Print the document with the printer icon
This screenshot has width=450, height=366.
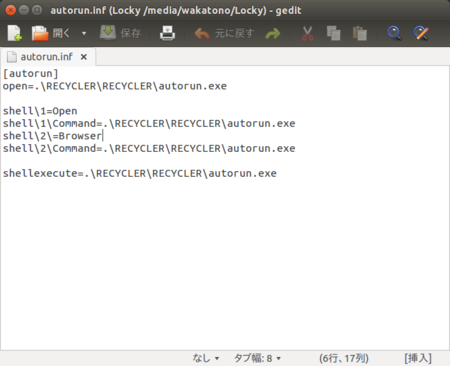click(167, 33)
